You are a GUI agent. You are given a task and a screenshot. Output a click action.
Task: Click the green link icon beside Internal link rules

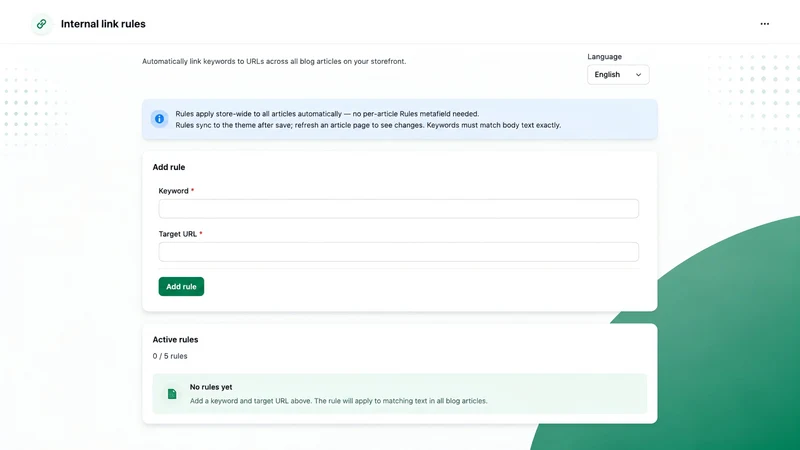tap(41, 24)
